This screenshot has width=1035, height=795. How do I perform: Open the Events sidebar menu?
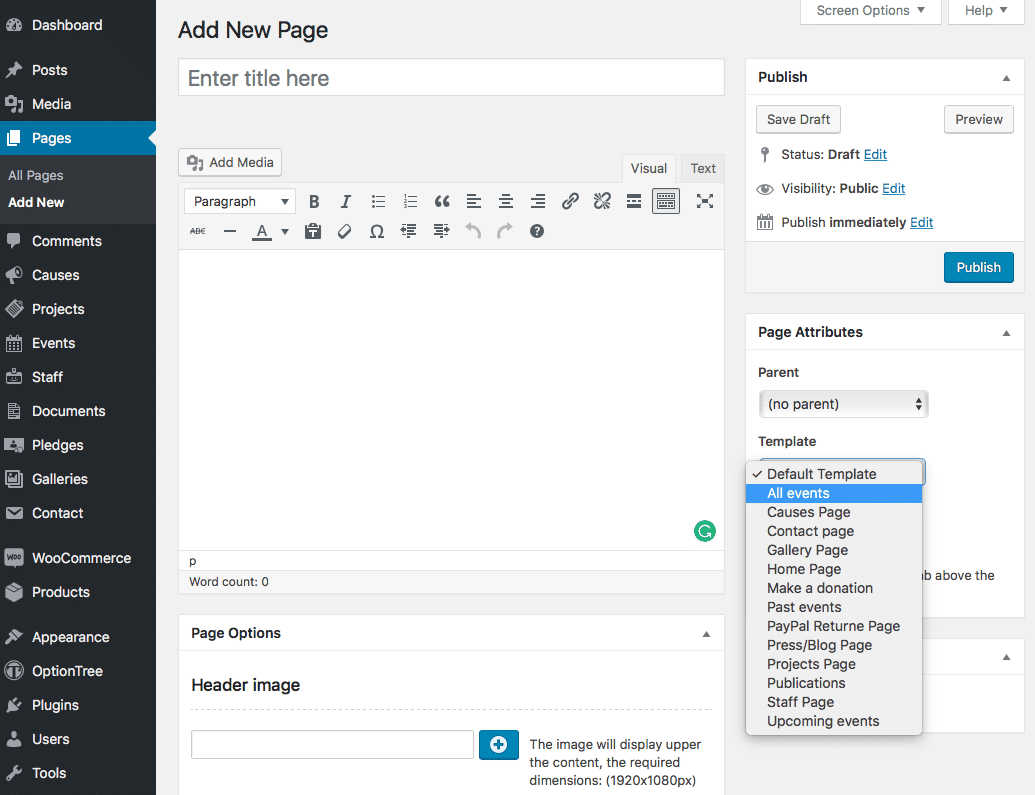78,343
